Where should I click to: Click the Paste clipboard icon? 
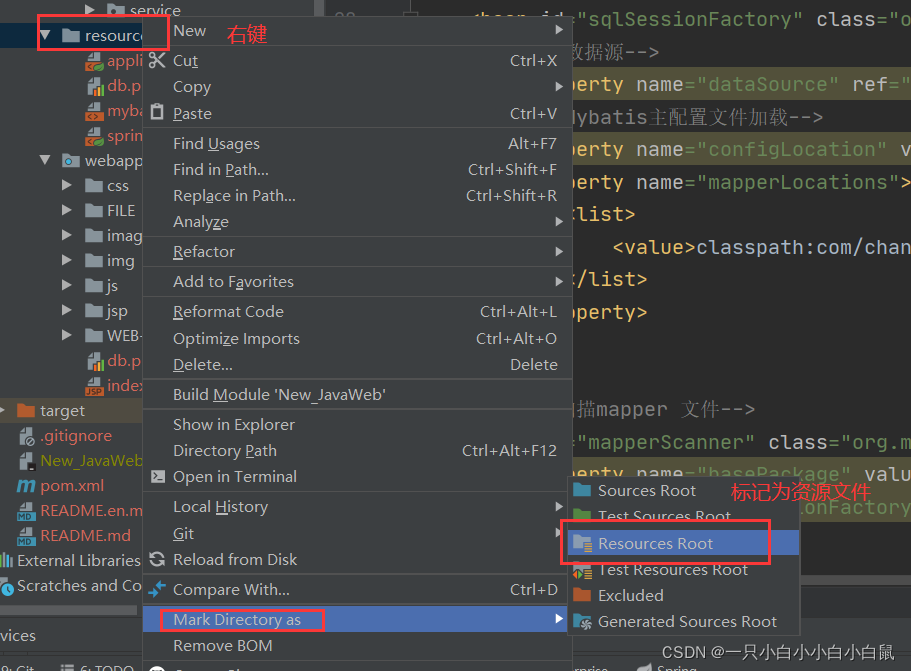157,112
